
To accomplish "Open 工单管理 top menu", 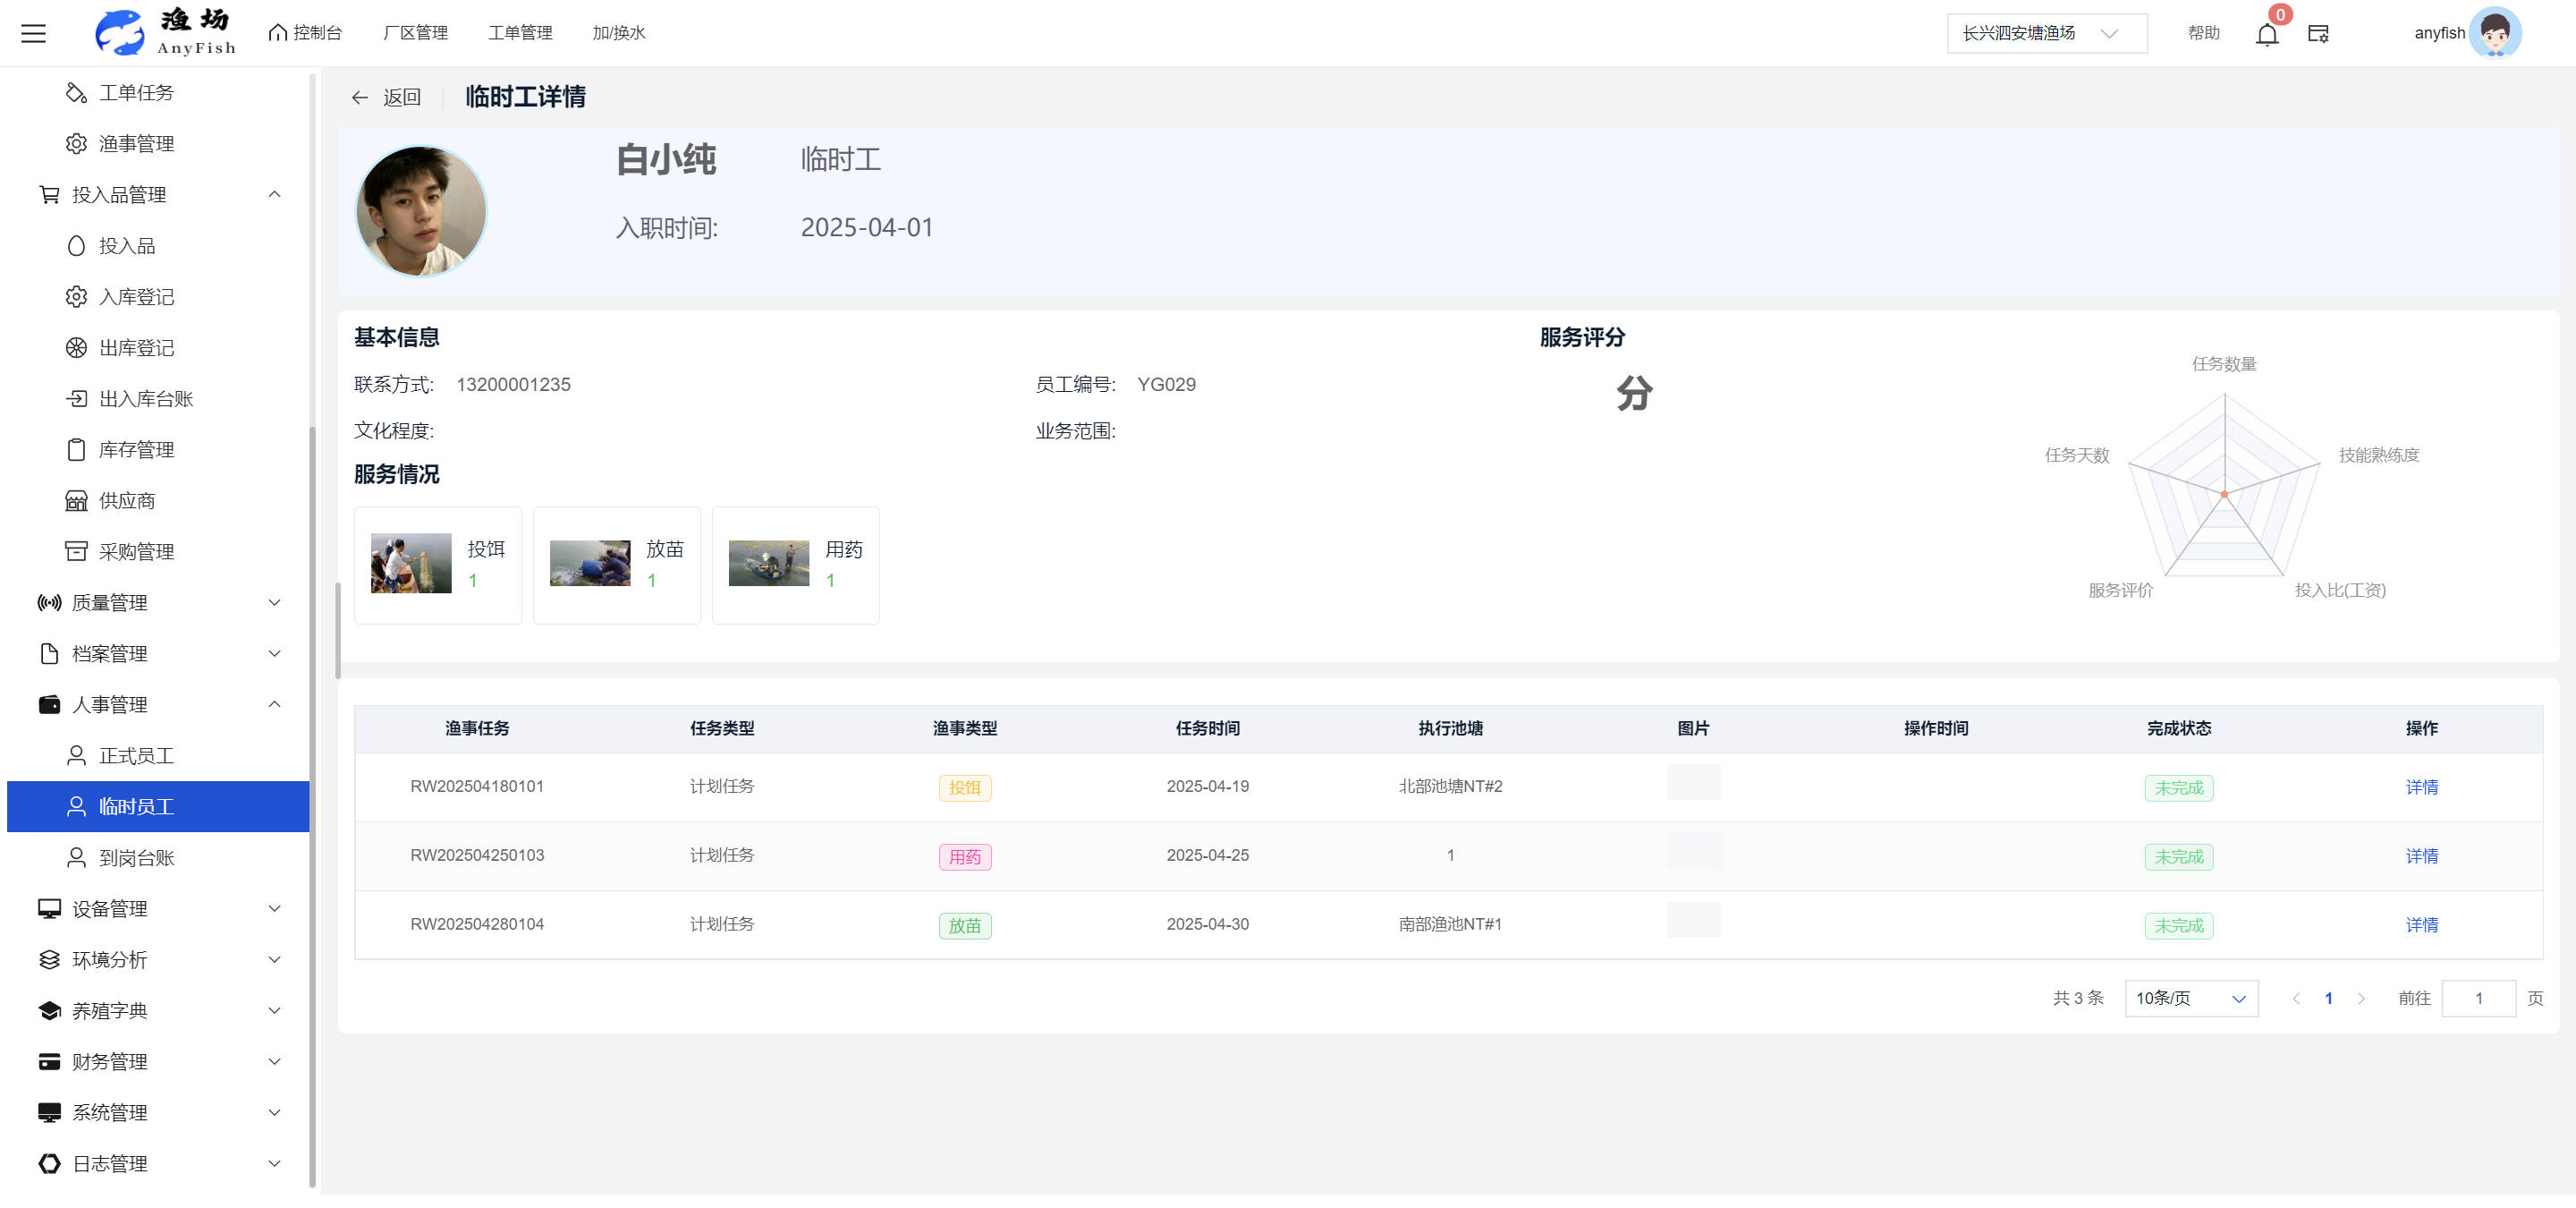I will click(x=519, y=33).
